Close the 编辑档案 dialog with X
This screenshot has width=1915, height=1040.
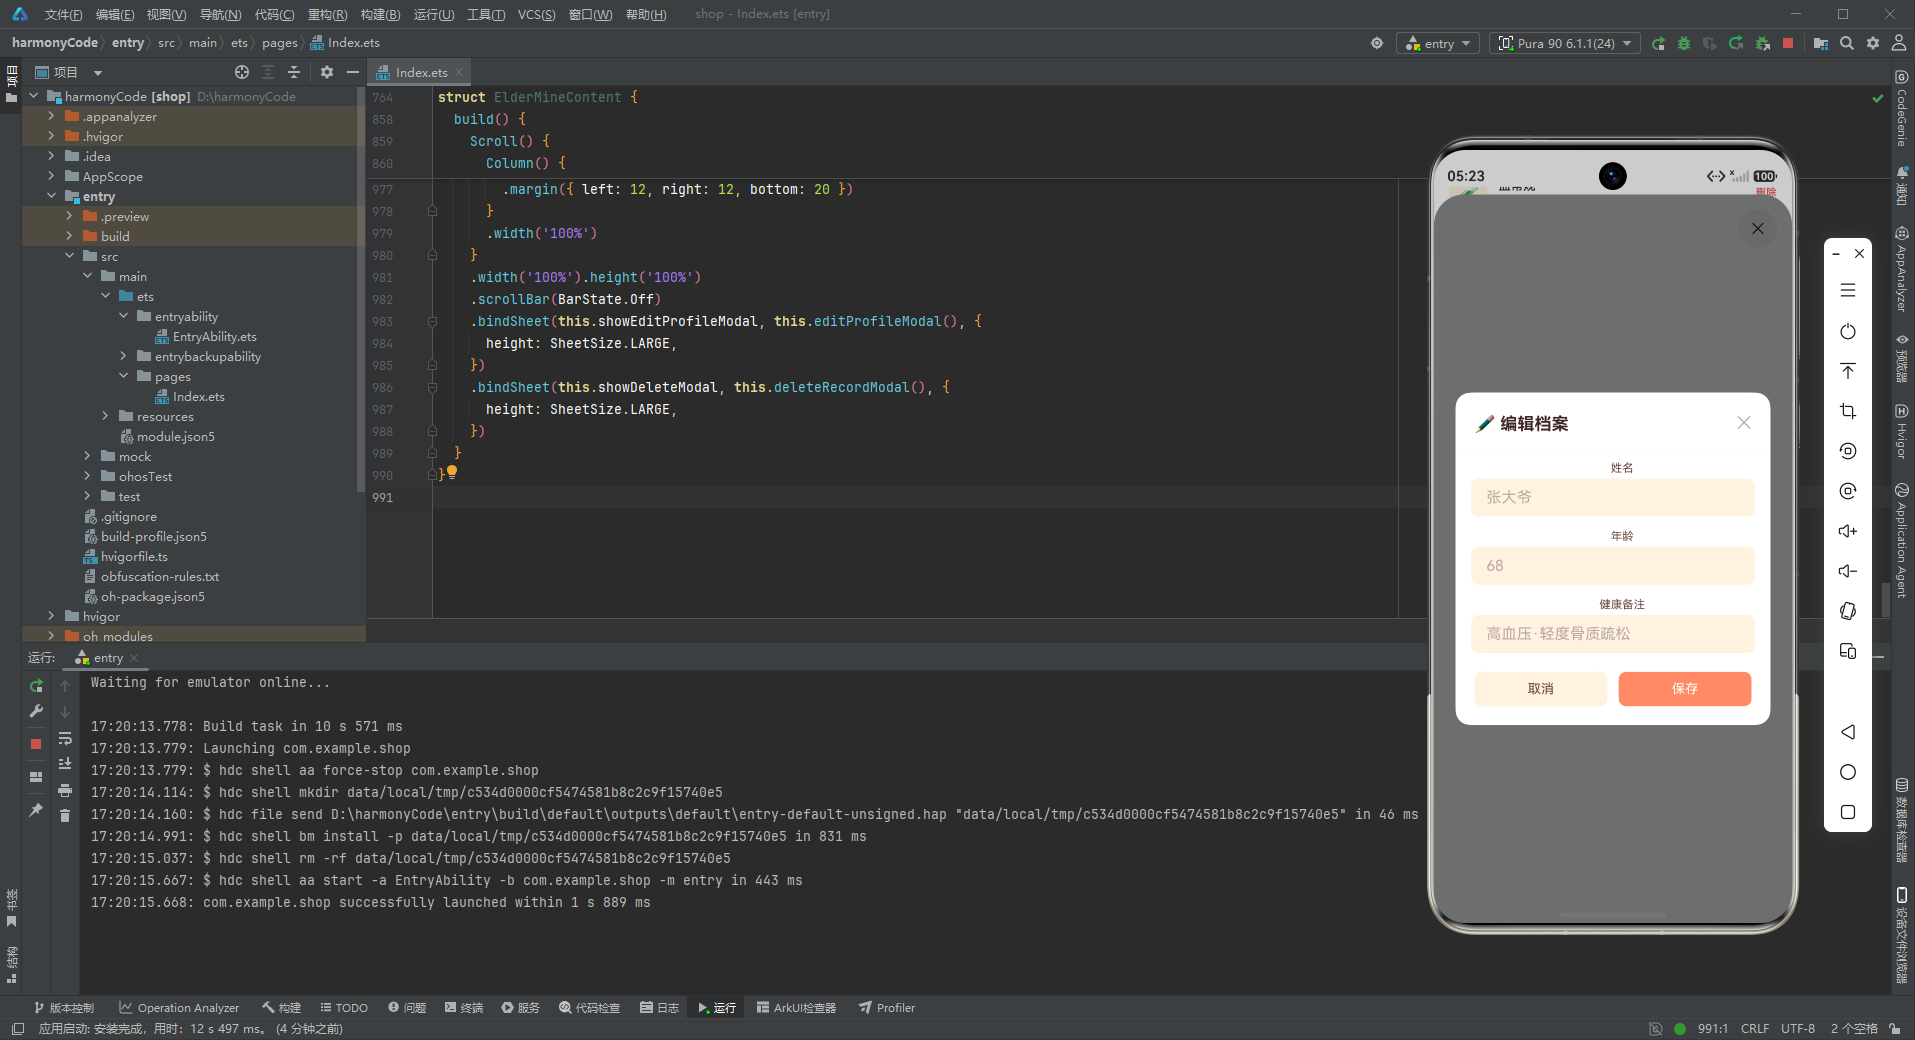click(1743, 423)
